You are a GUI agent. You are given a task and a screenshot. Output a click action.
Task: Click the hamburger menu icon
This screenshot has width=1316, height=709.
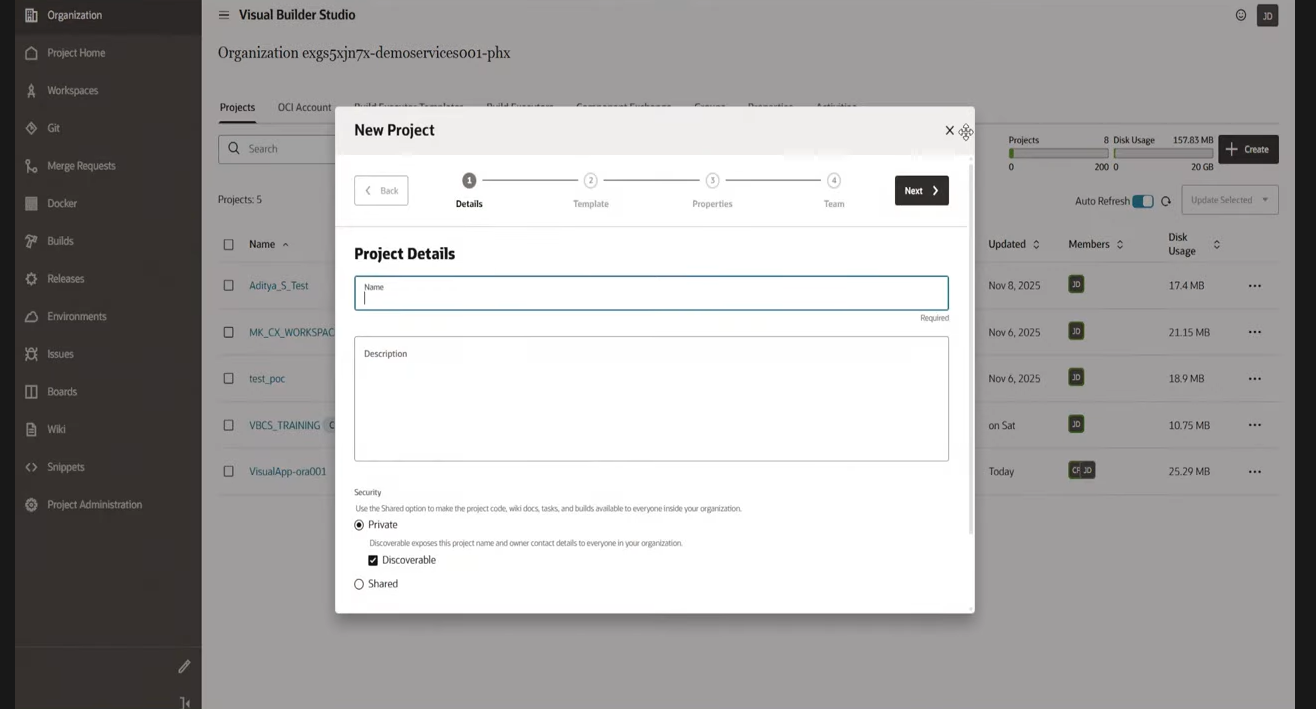pos(224,15)
